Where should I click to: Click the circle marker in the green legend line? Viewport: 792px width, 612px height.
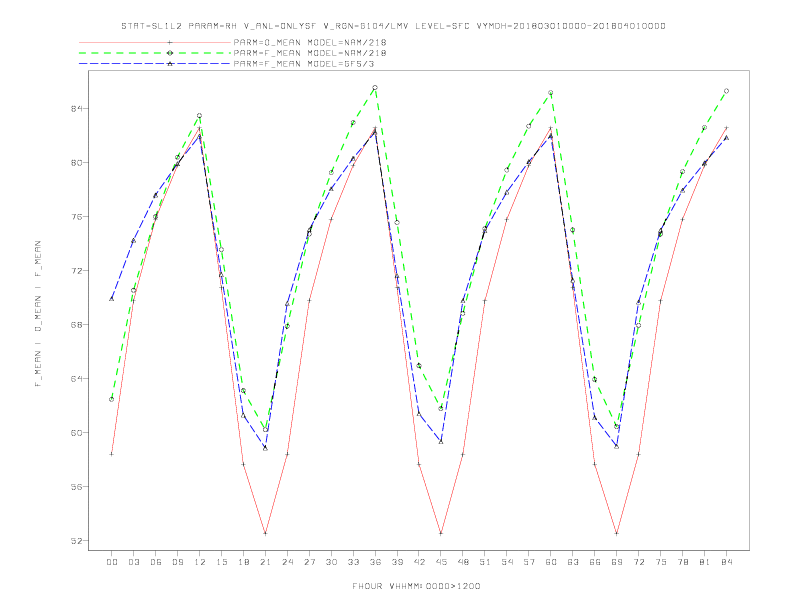coord(170,53)
